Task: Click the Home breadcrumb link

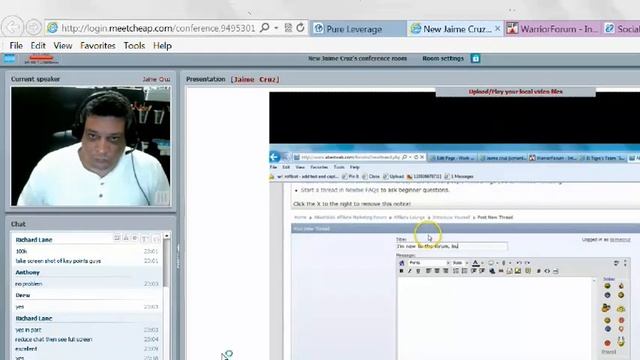Action: pos(300,218)
